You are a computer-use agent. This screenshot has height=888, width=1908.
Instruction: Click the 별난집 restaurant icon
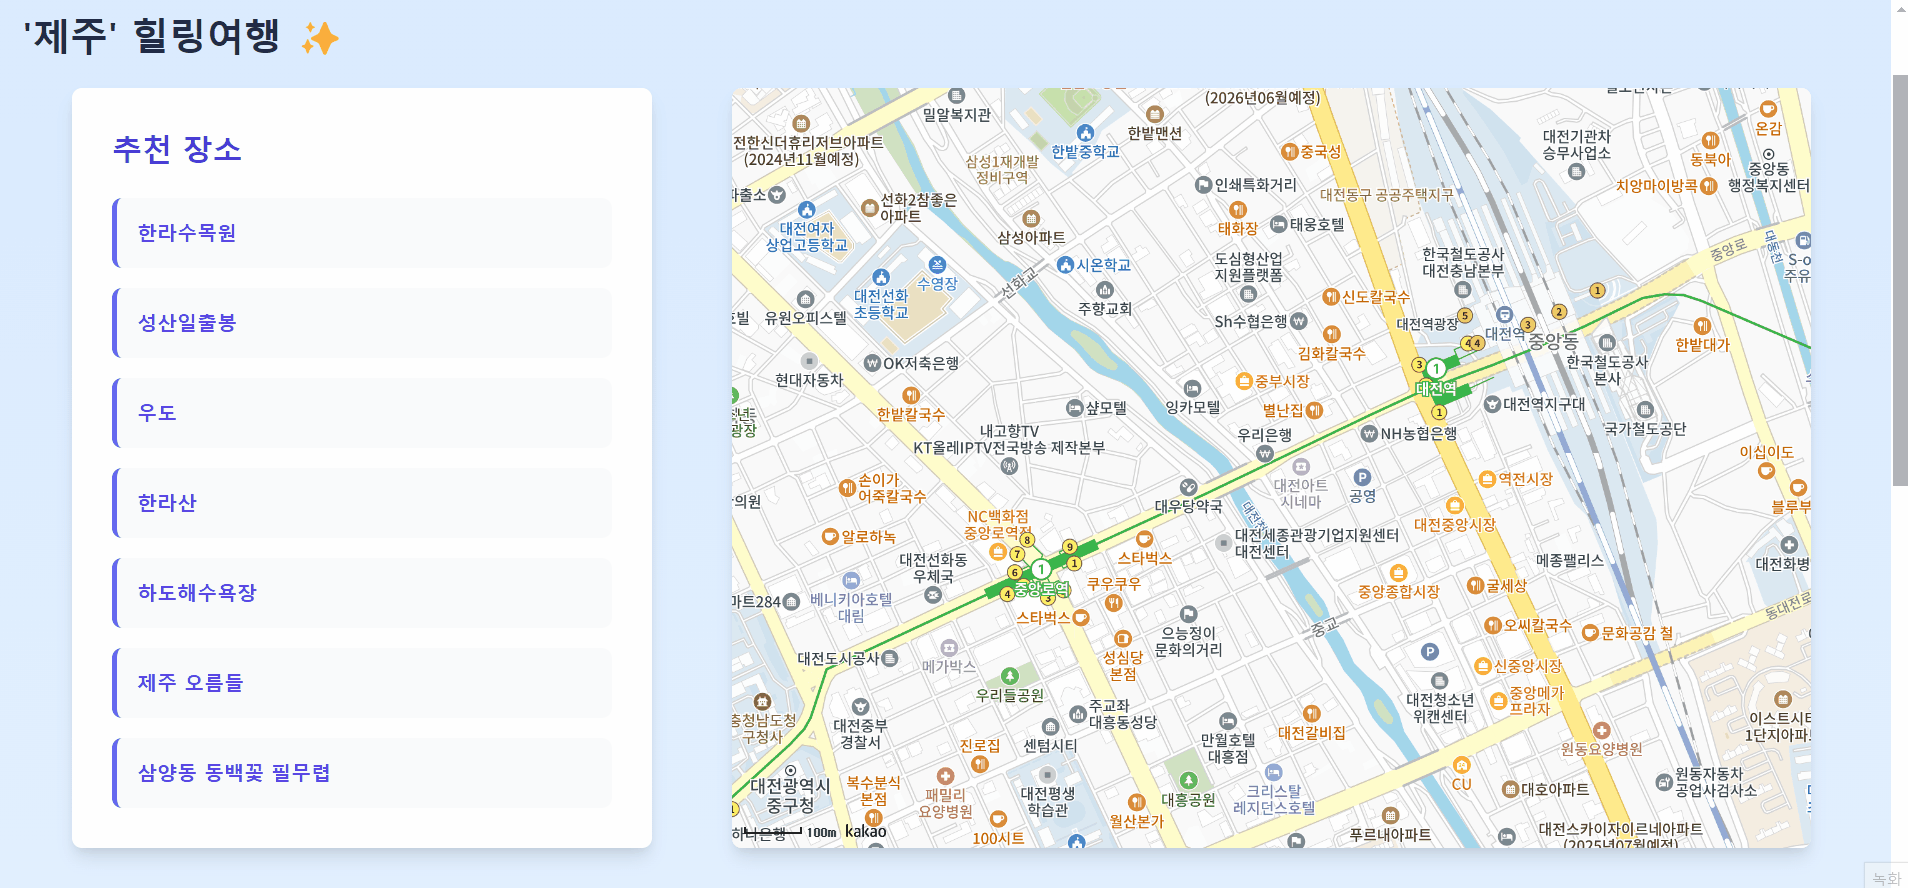[1314, 410]
